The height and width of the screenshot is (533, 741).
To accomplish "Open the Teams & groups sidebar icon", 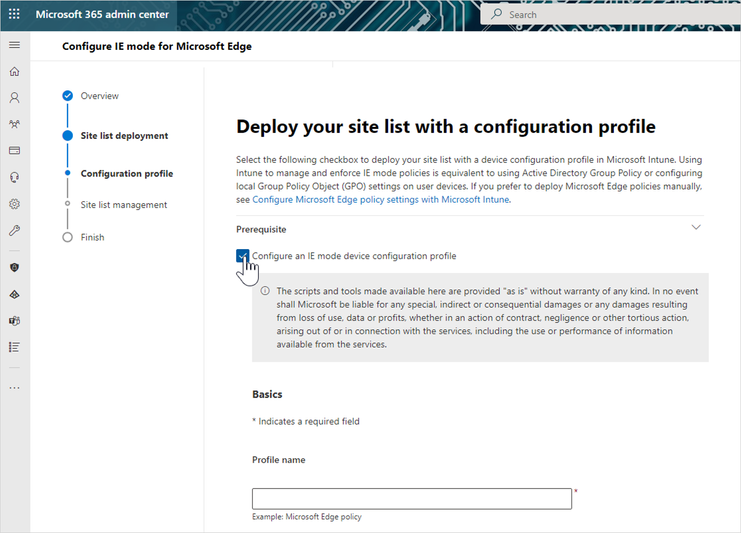I will click(x=15, y=124).
